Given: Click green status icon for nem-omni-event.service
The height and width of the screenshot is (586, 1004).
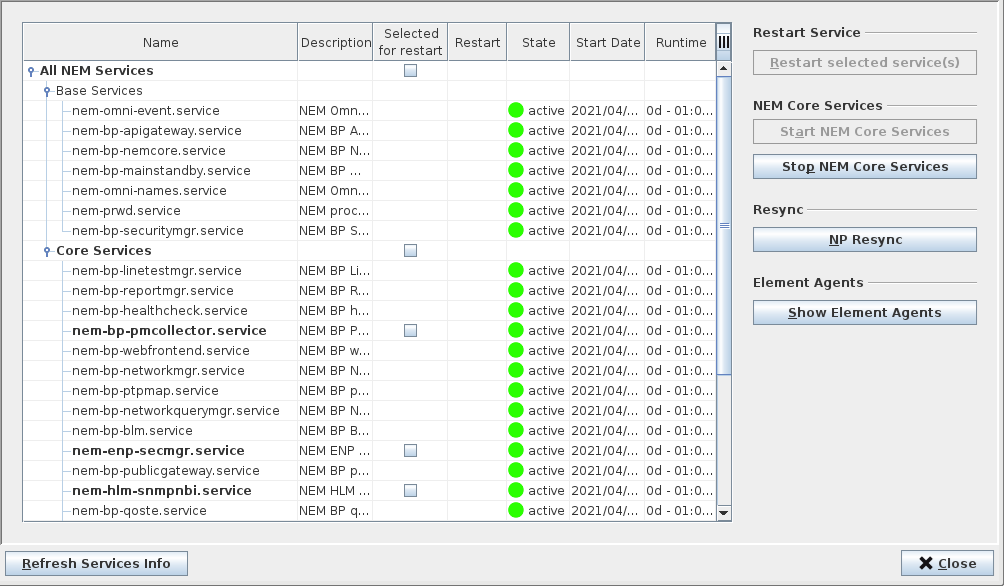Looking at the screenshot, I should (x=516, y=111).
